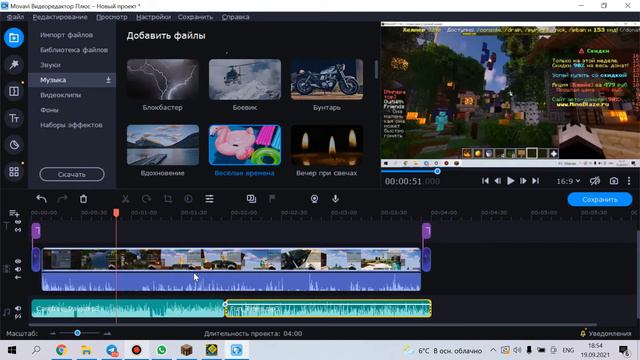The image size is (640, 360).
Task: Jump to the next clip
Action: [x=536, y=181]
